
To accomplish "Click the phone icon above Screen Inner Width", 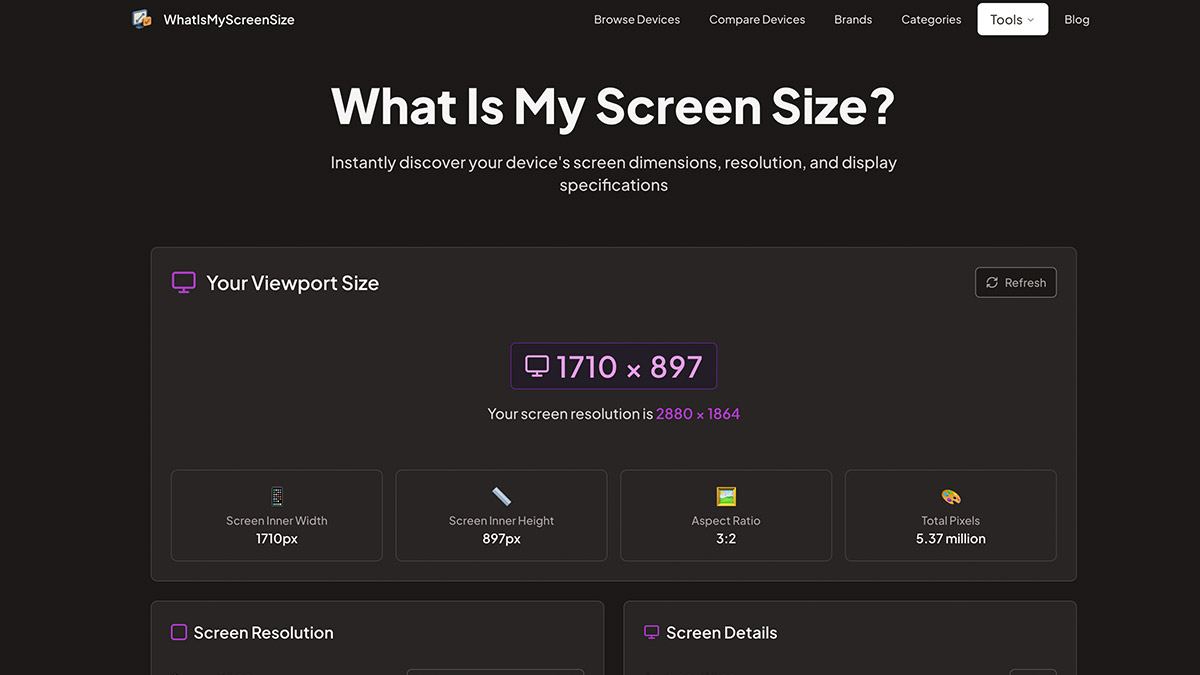I will [x=277, y=496].
